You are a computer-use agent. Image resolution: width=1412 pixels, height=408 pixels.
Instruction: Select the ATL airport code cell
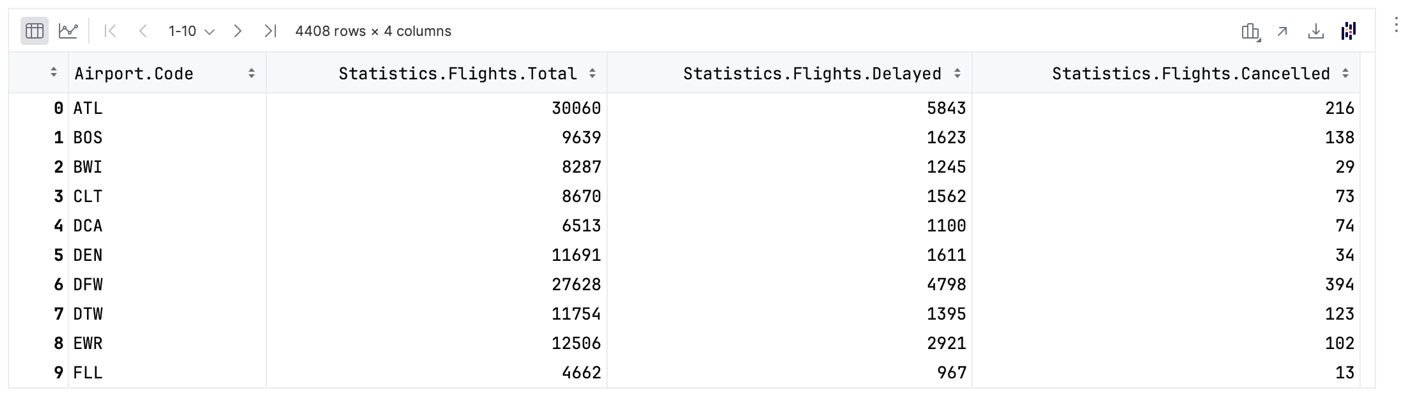[x=88, y=108]
